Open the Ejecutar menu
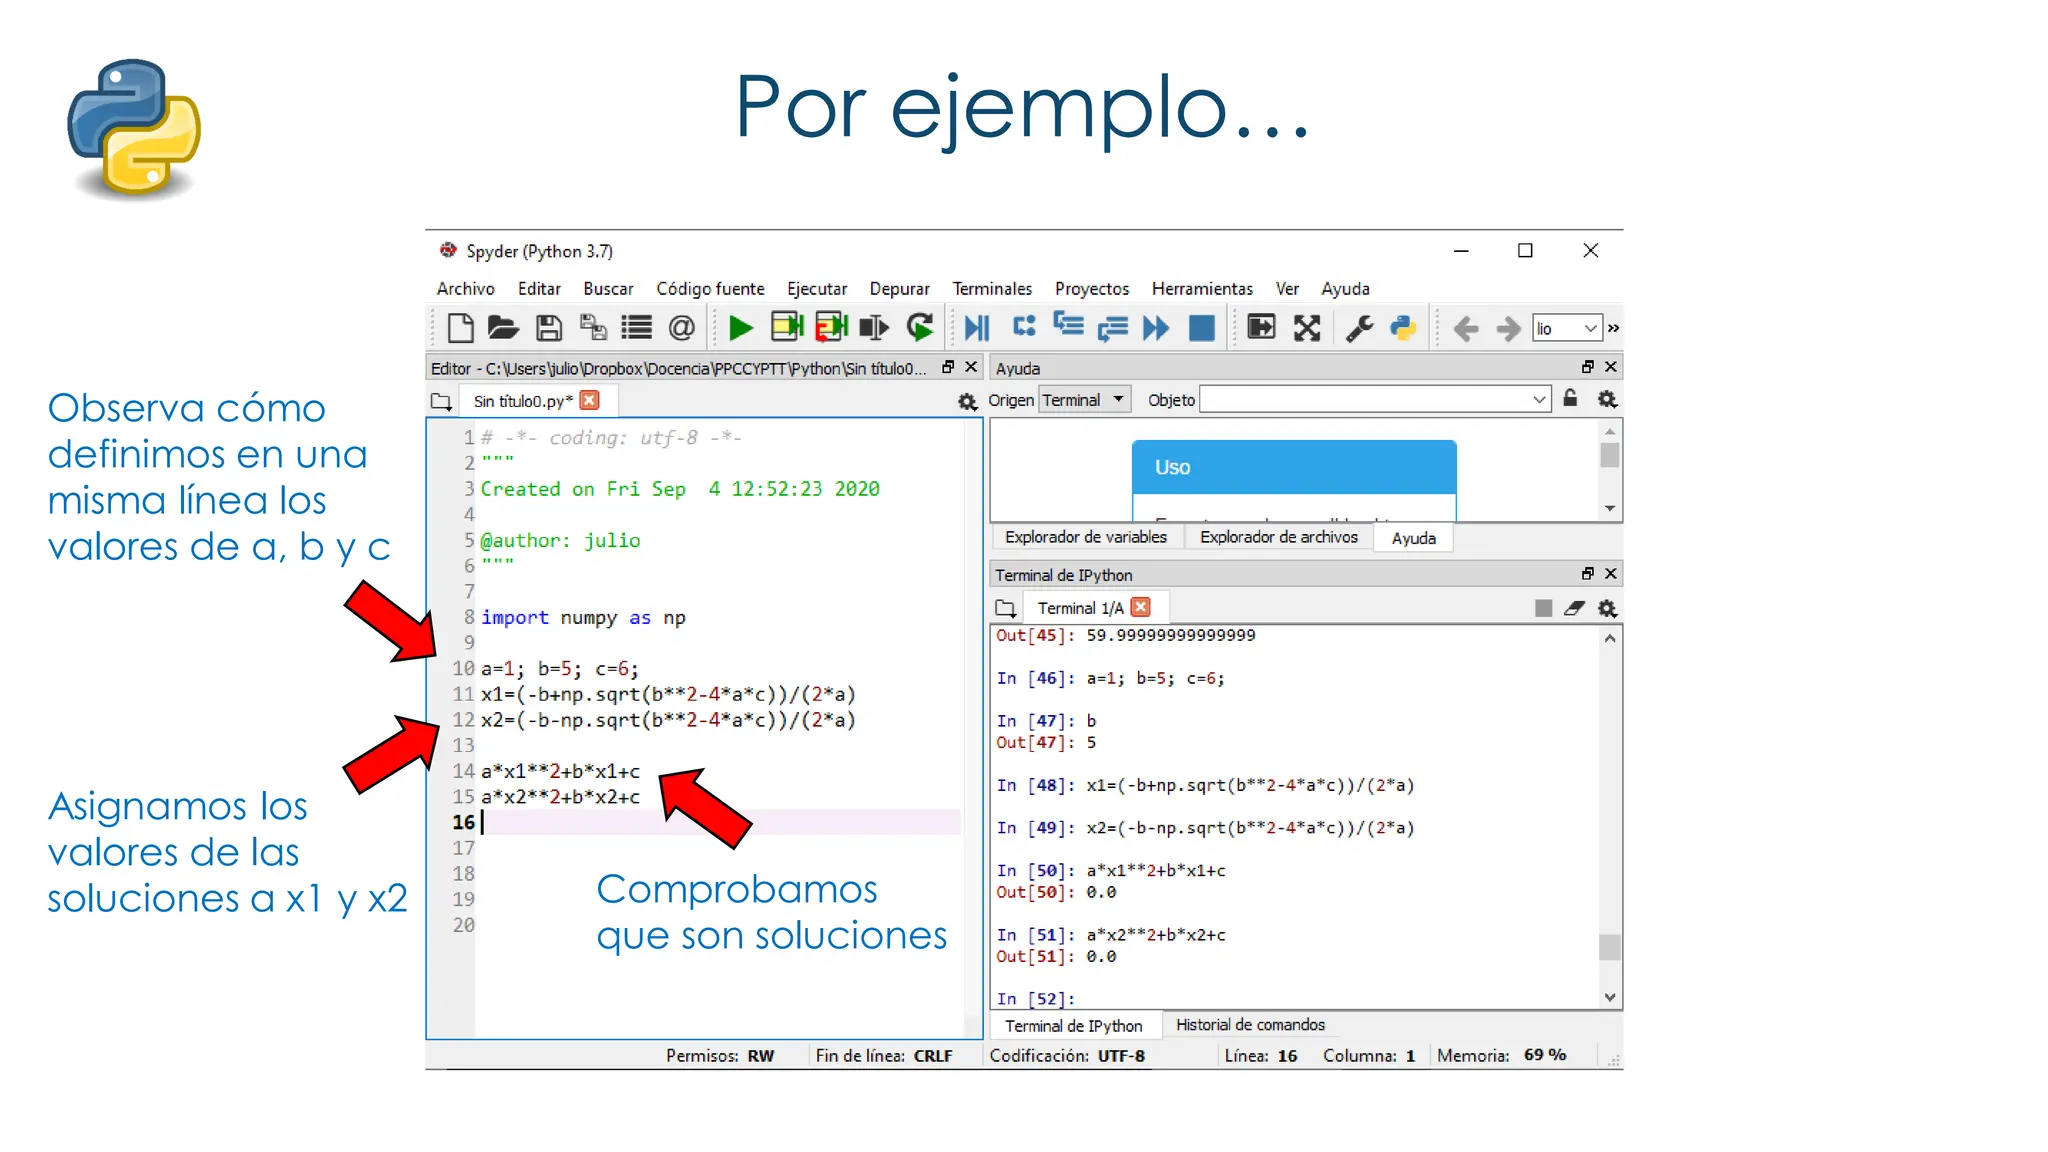 [817, 288]
